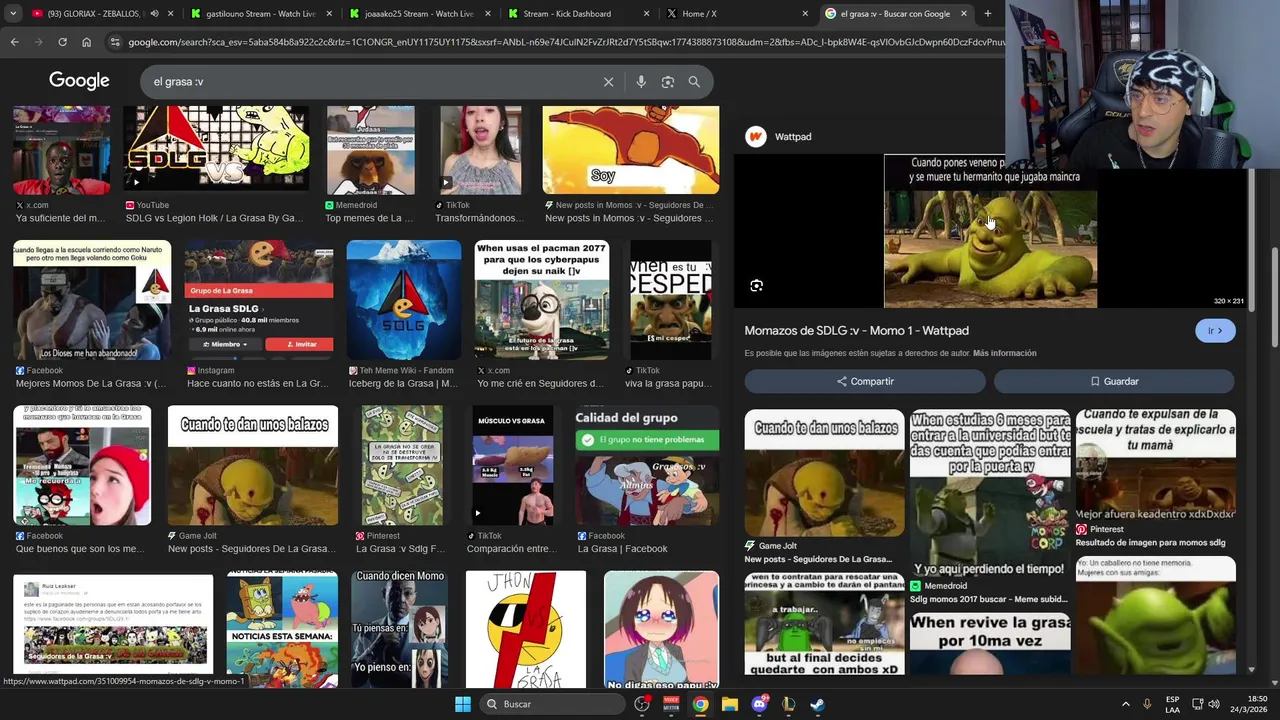Open Cuando te dan unos balazos Game Jolt result
The height and width of the screenshot is (720, 1280).
click(253, 465)
